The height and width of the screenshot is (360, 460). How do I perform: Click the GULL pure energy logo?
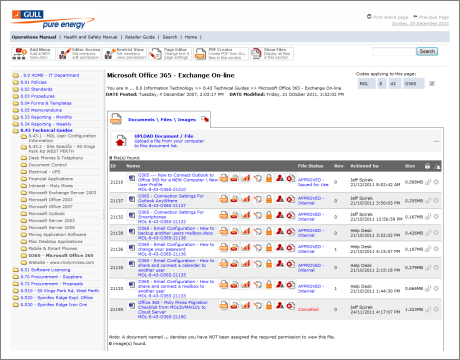53,19
